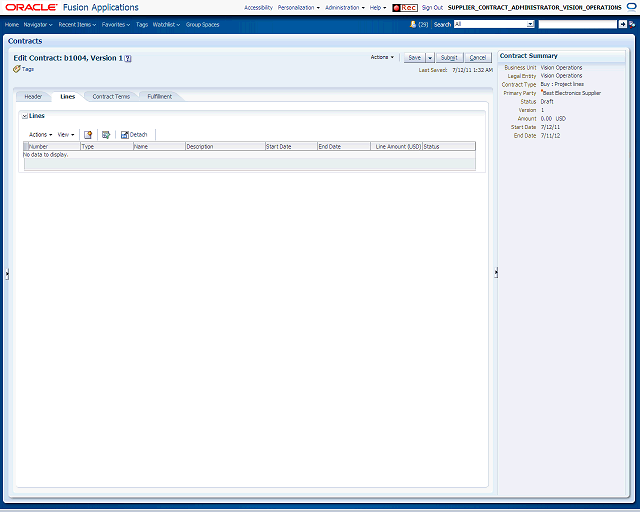The image size is (640, 512).
Task: Click the Start Date column header
Action: click(x=291, y=147)
